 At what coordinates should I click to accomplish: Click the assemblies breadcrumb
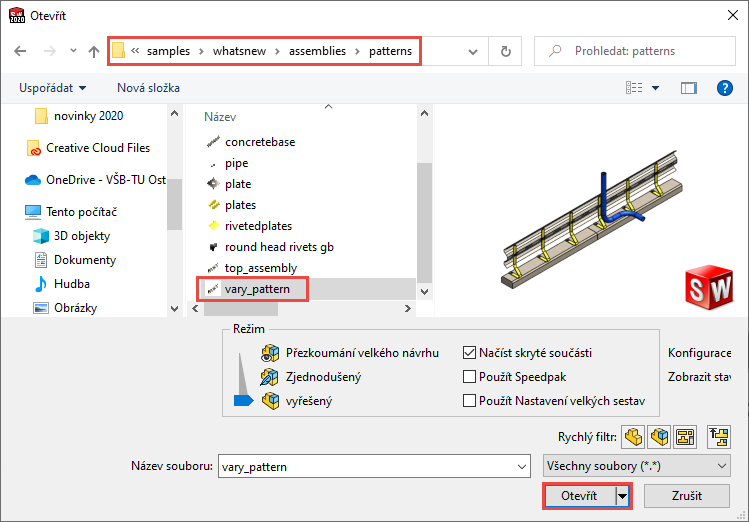pos(317,51)
